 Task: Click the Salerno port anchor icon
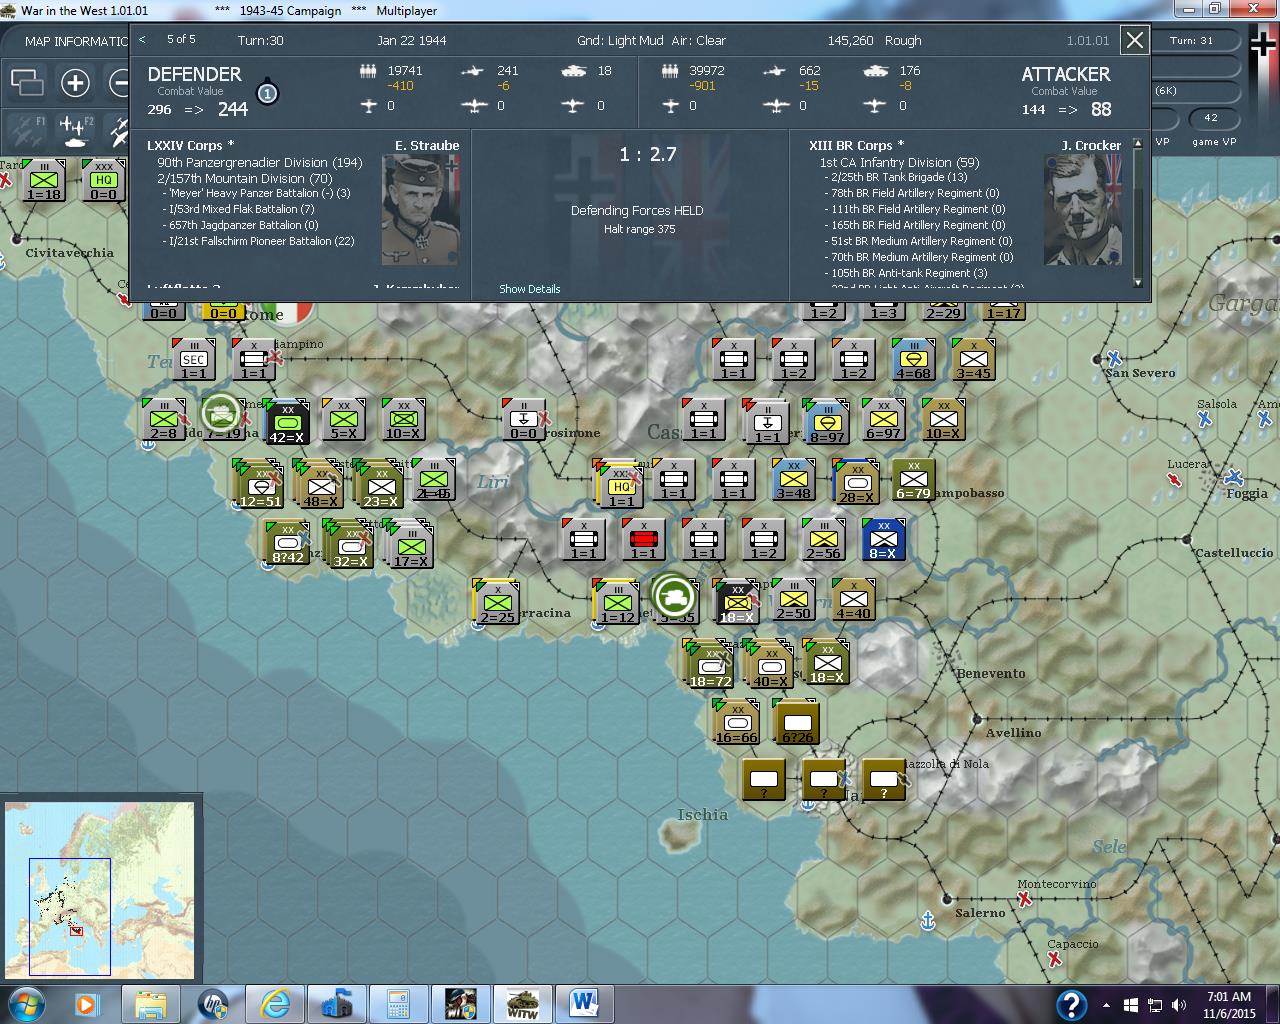pos(927,921)
